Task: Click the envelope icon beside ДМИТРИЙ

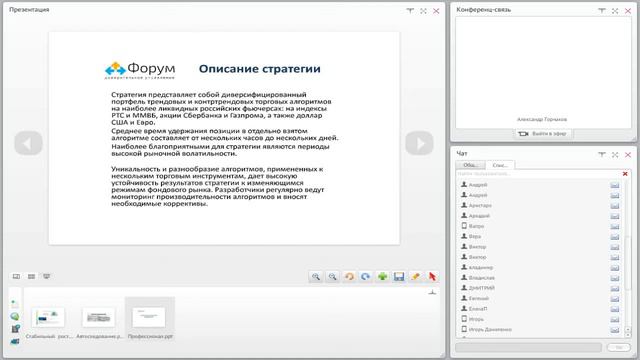Action: tap(615, 288)
